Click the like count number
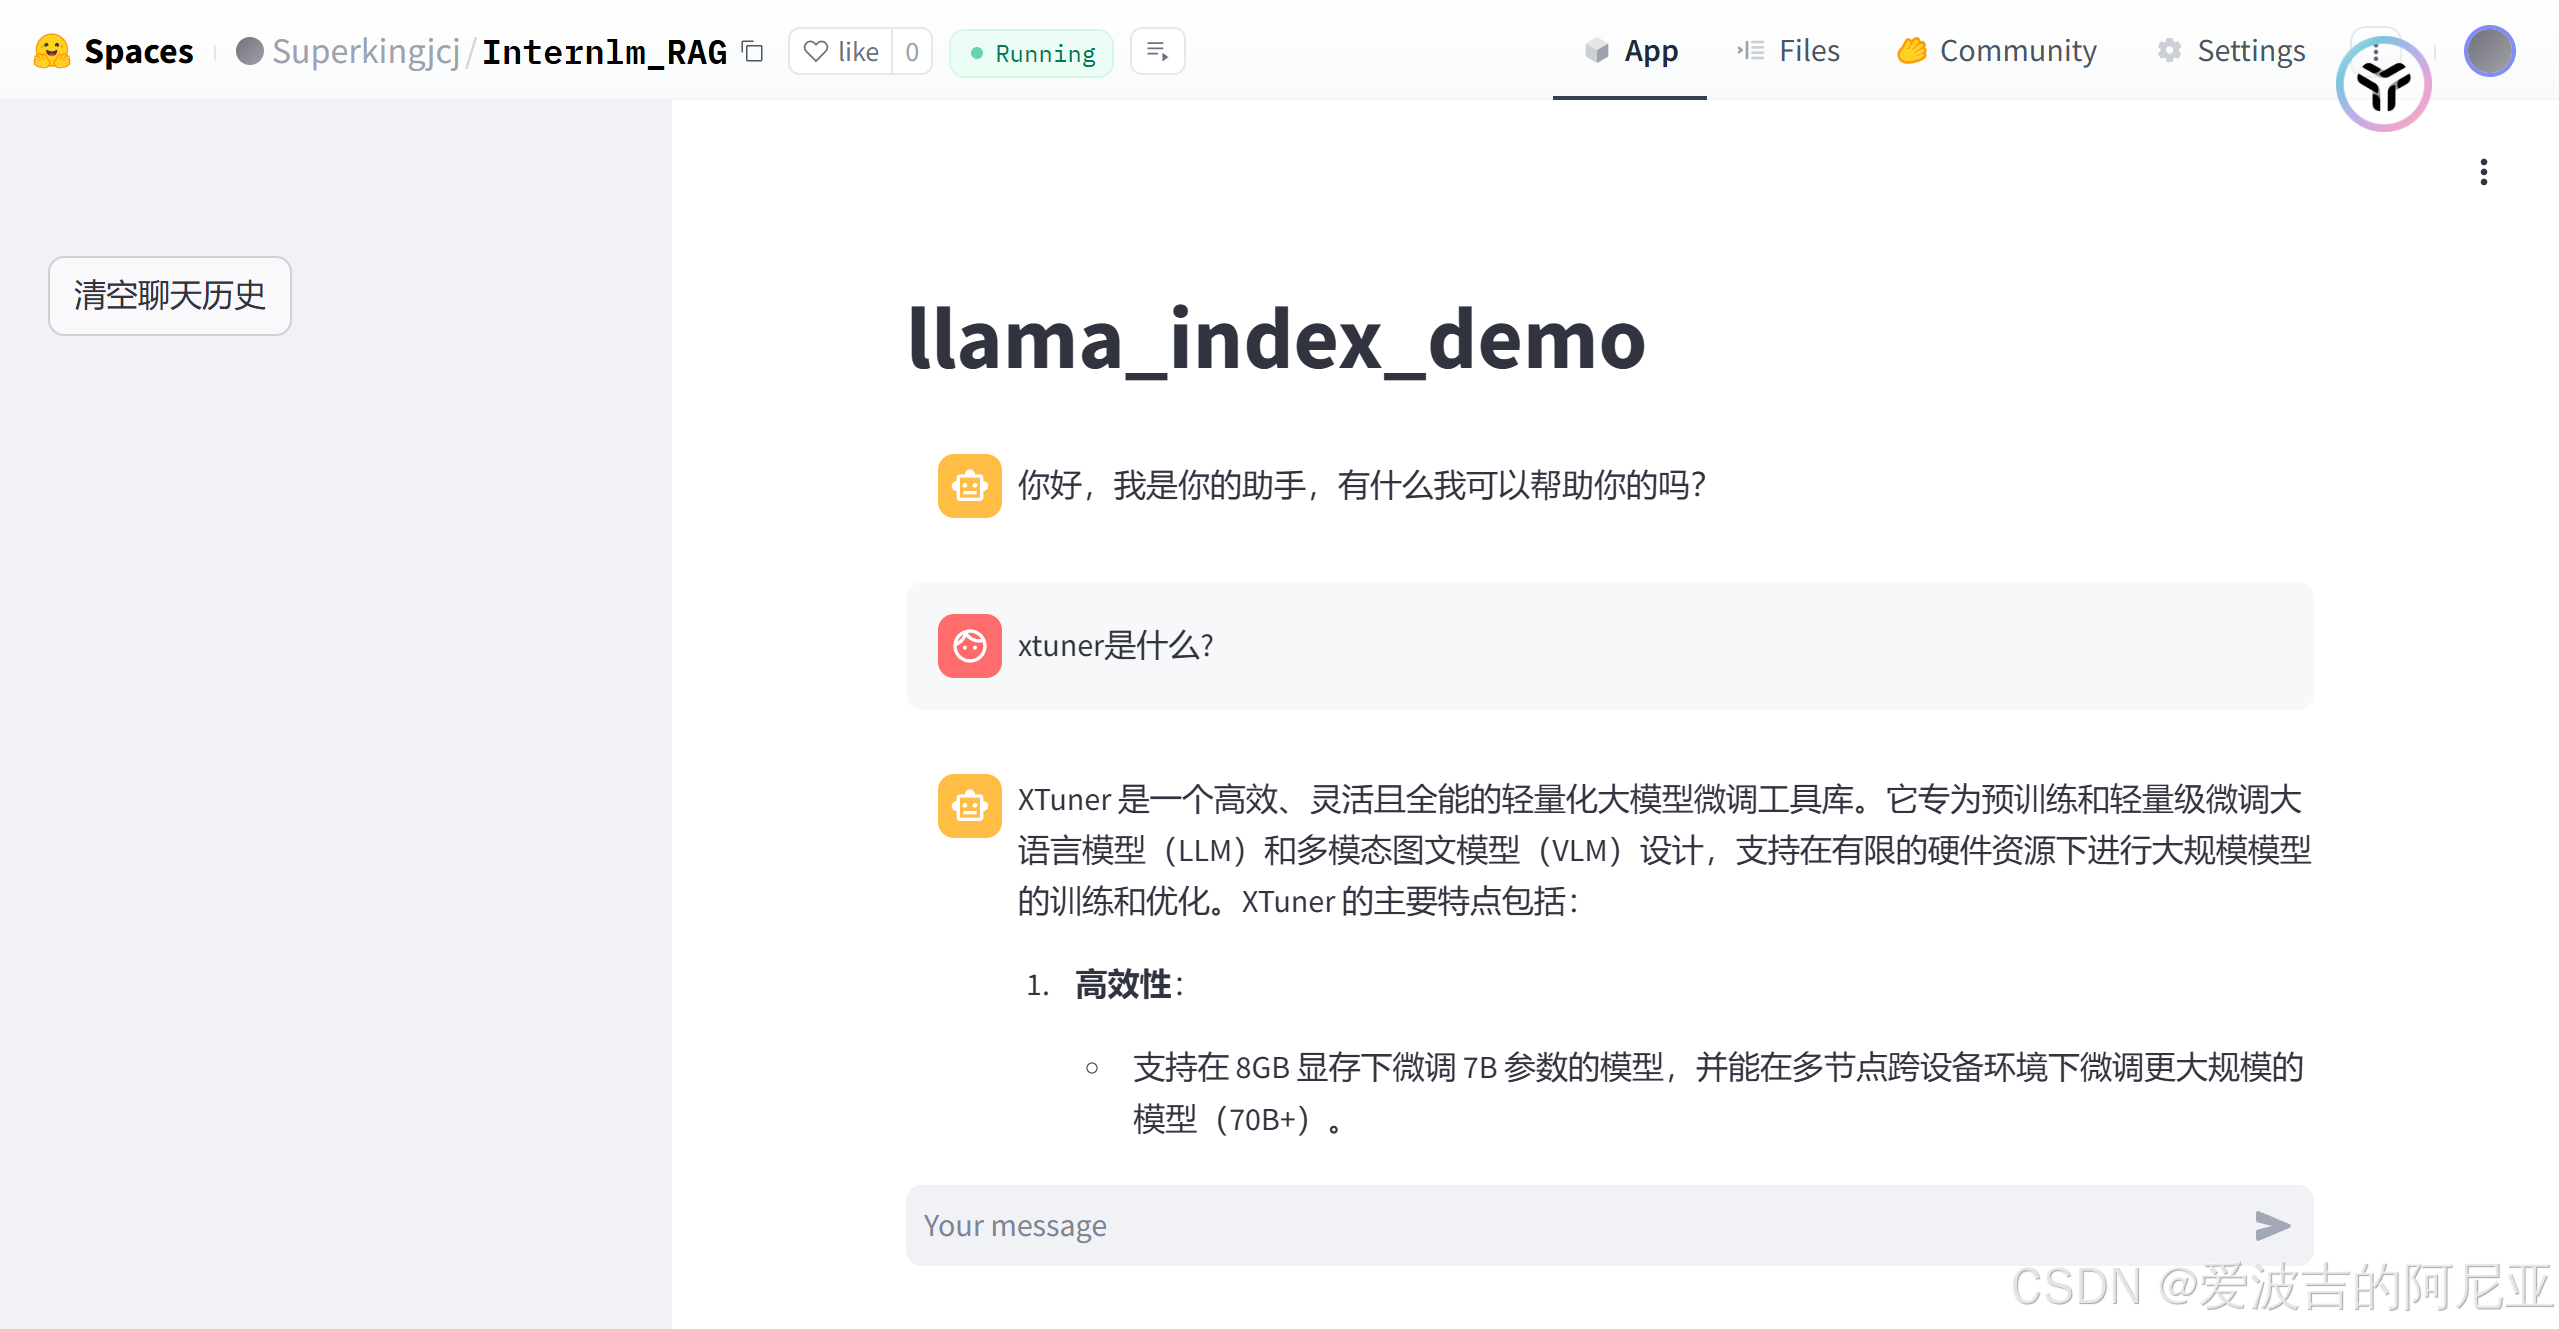The width and height of the screenshot is (2559, 1329). point(911,51)
